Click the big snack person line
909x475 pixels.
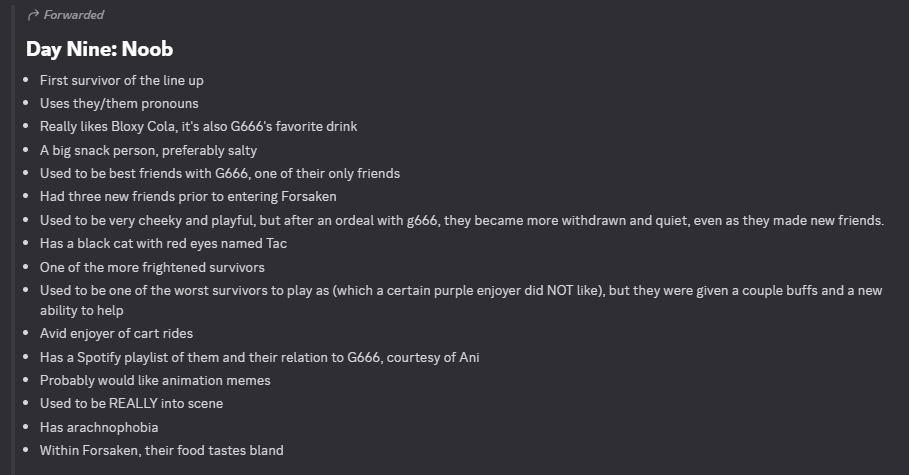pyautogui.click(x=148, y=151)
